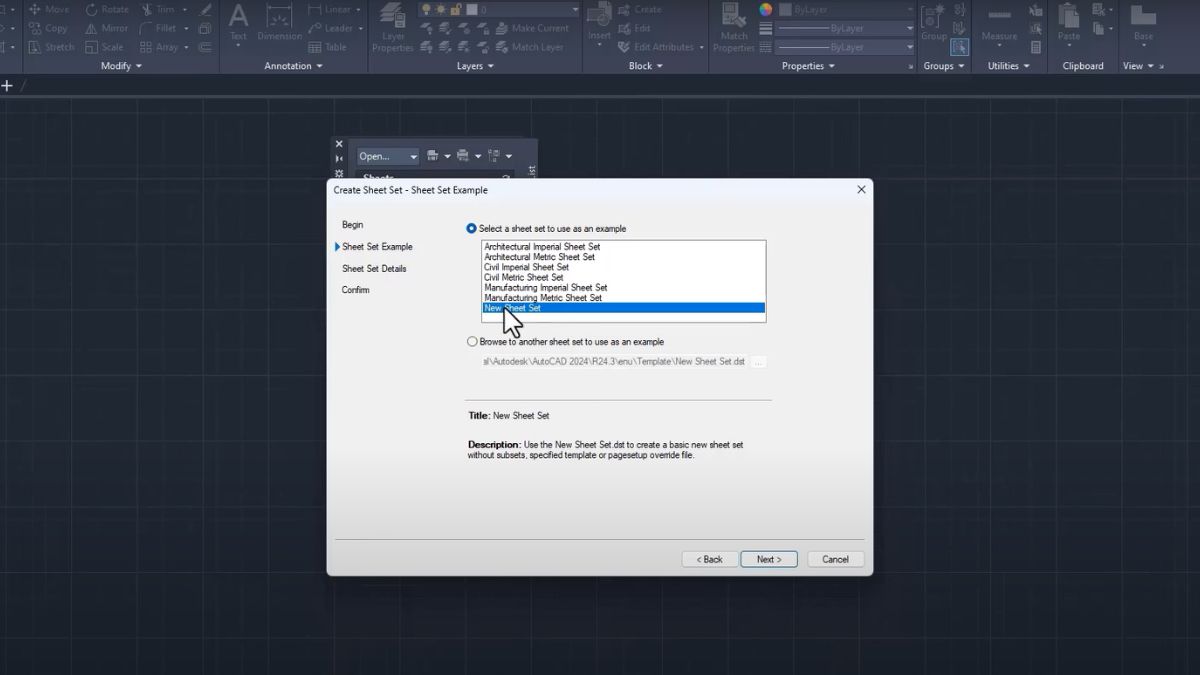1200x675 pixels.
Task: Select the Move tool in Modify panel
Action: pos(49,9)
